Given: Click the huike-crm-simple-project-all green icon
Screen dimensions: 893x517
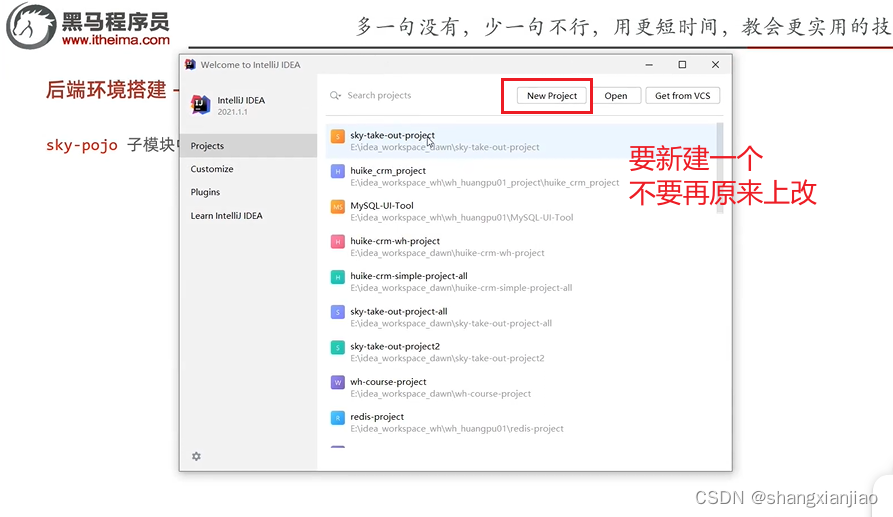Looking at the screenshot, I should (338, 277).
